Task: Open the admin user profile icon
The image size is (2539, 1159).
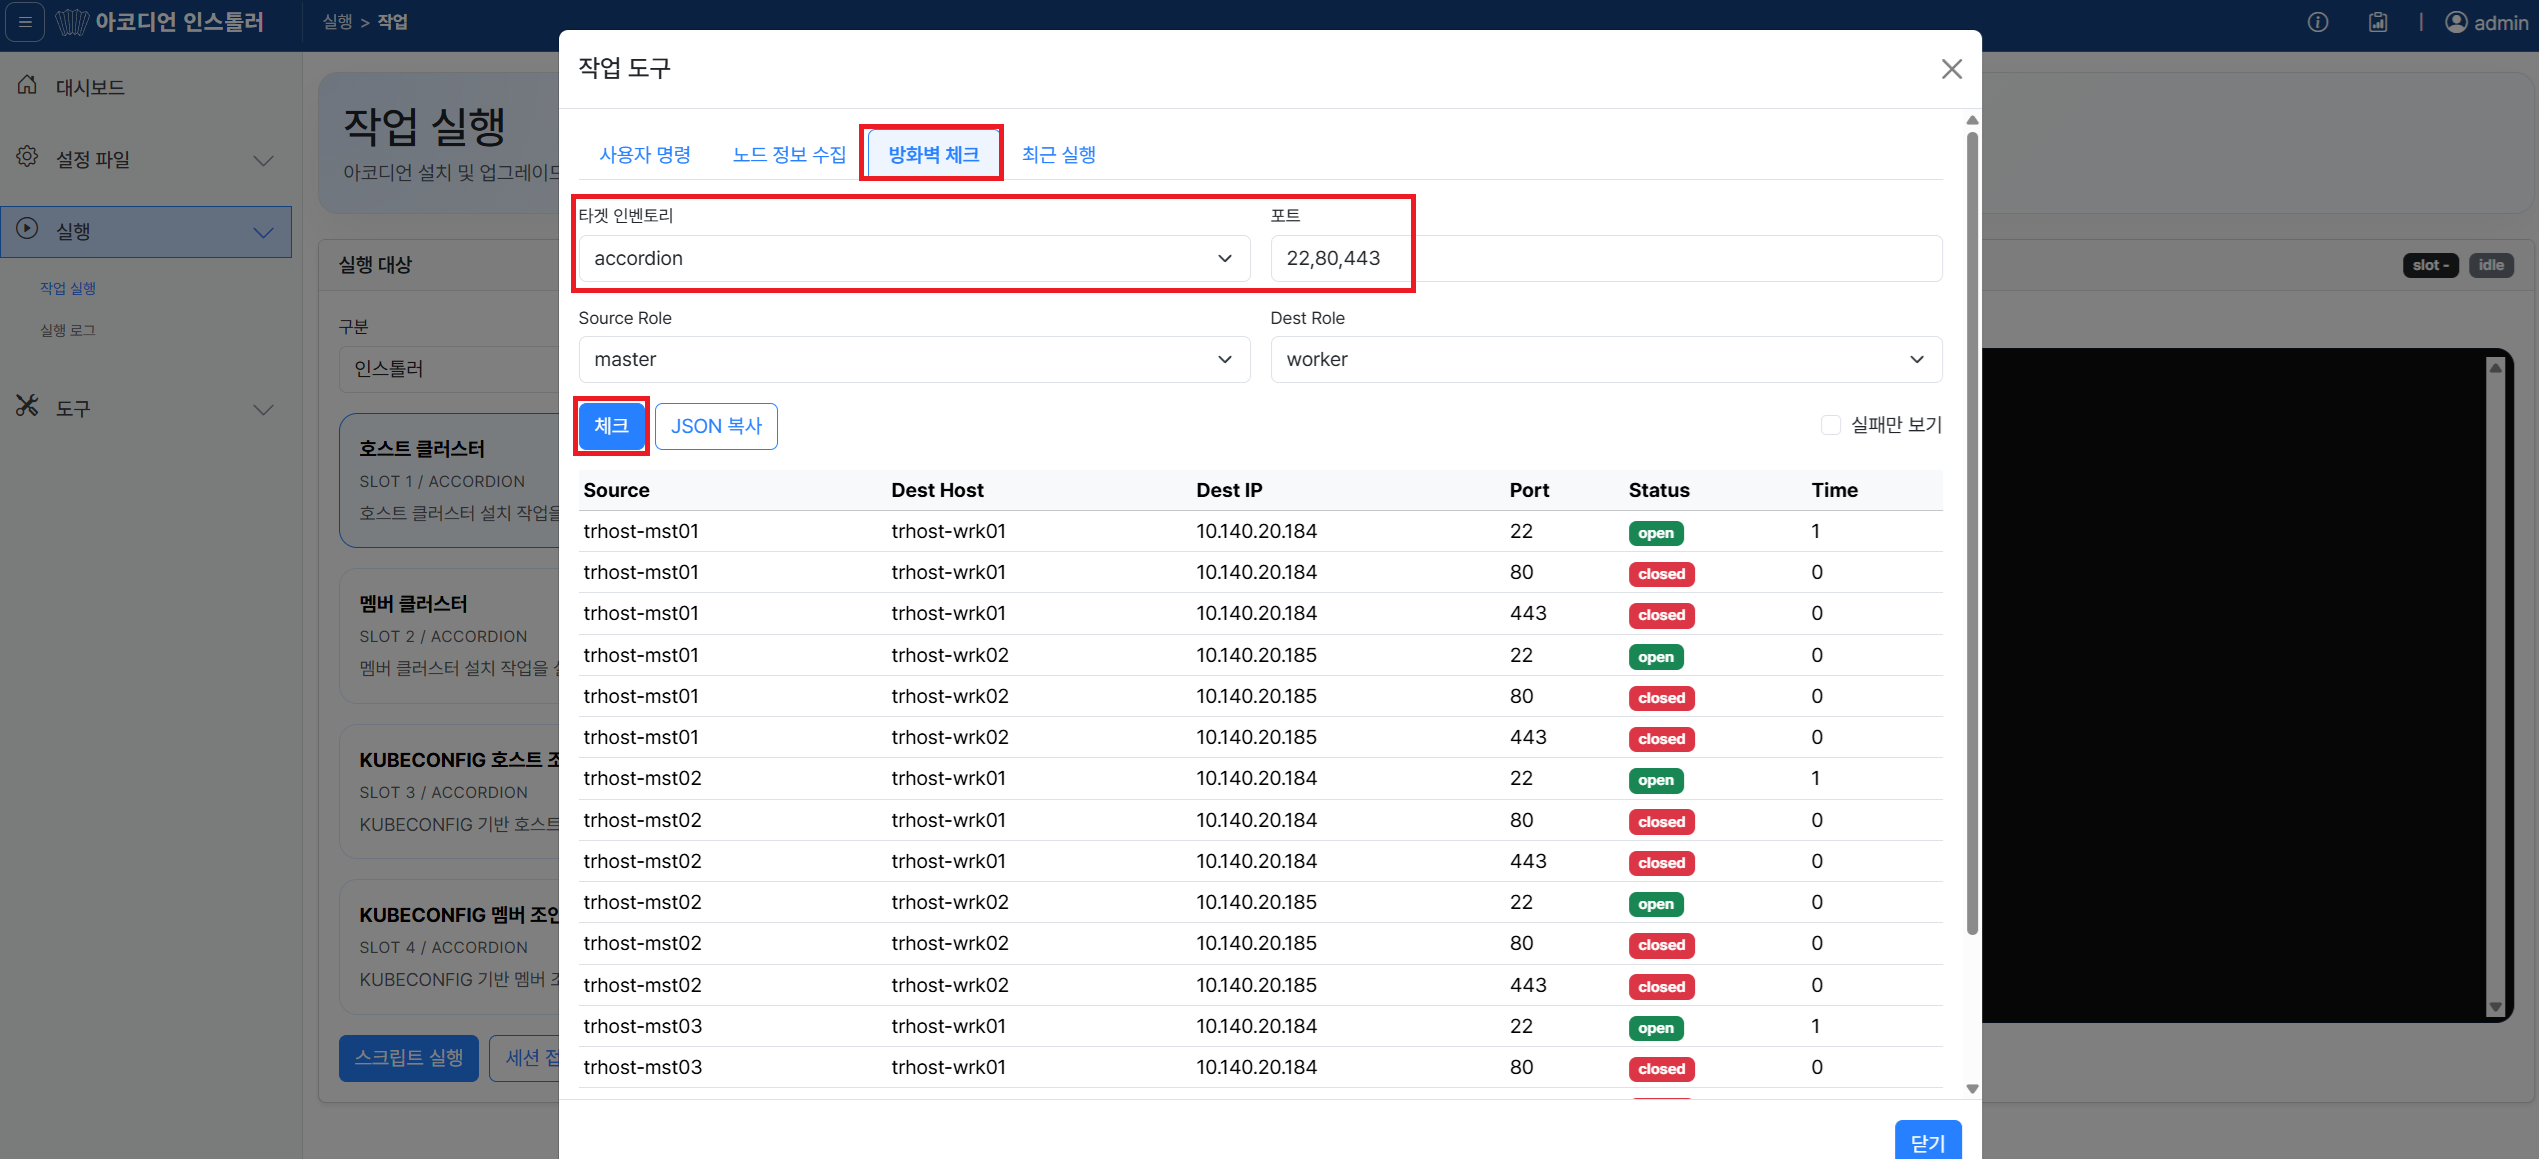Action: (2455, 22)
